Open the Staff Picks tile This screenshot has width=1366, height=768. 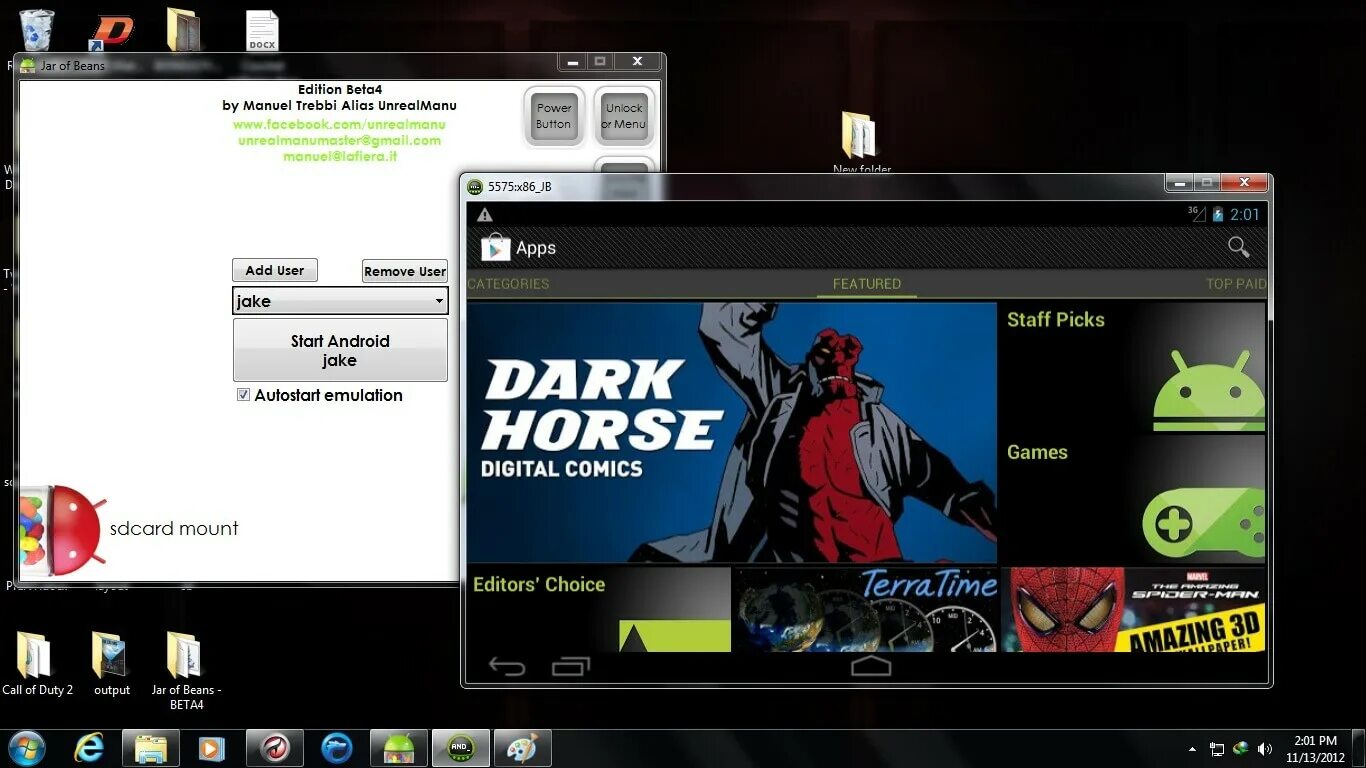[1133, 367]
